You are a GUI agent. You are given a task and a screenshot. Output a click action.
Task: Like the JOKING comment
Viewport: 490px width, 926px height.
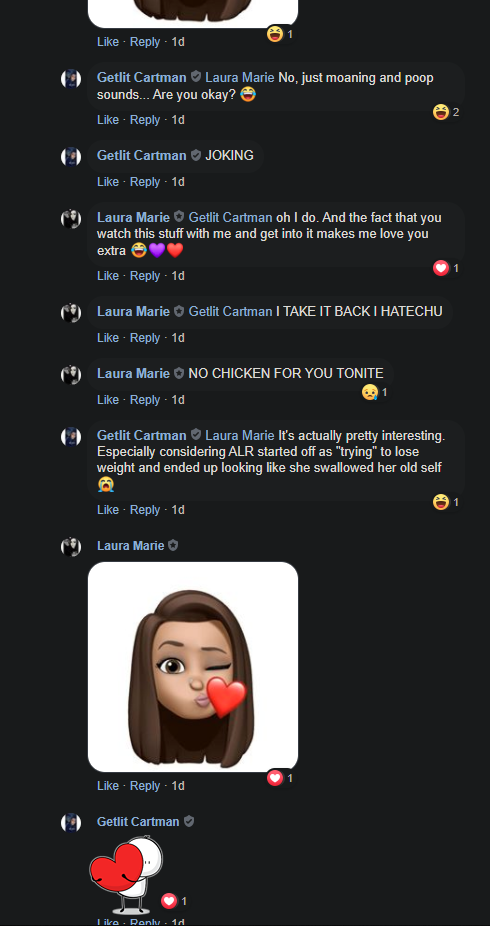(108, 182)
